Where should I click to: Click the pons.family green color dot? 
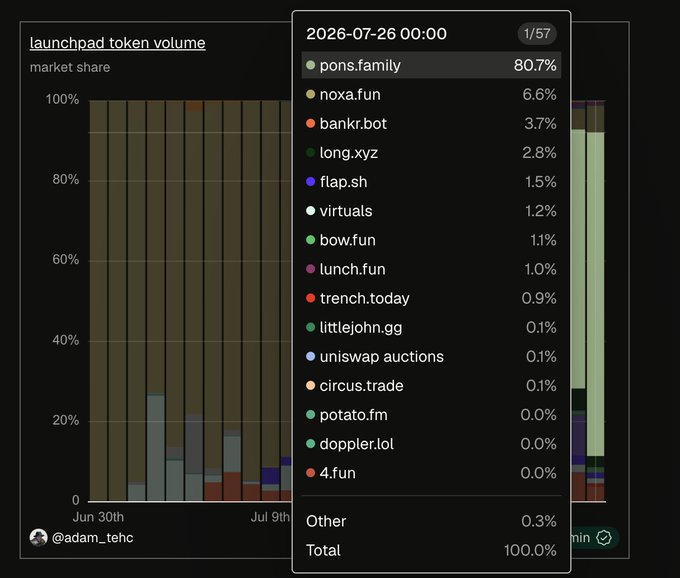coord(311,65)
